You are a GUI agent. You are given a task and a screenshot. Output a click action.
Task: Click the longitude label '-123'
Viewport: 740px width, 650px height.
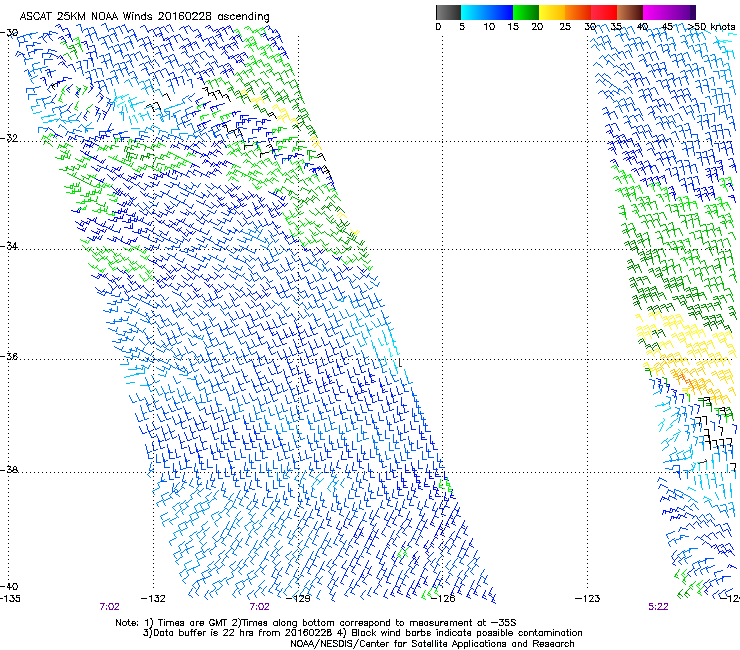(588, 599)
